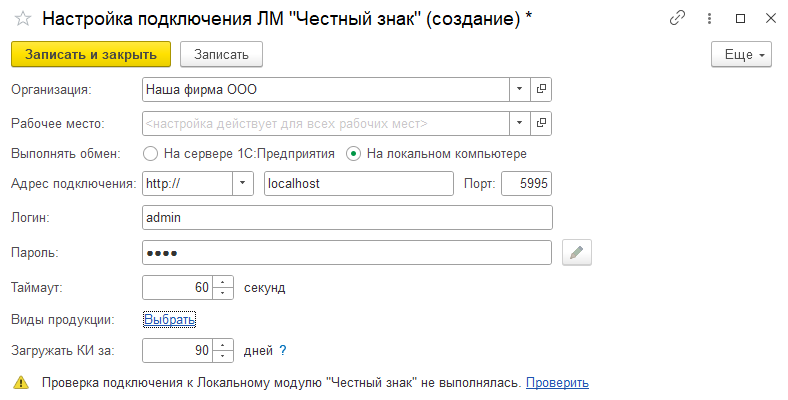
Task: Open Организация record with open icon
Action: [x=541, y=89]
